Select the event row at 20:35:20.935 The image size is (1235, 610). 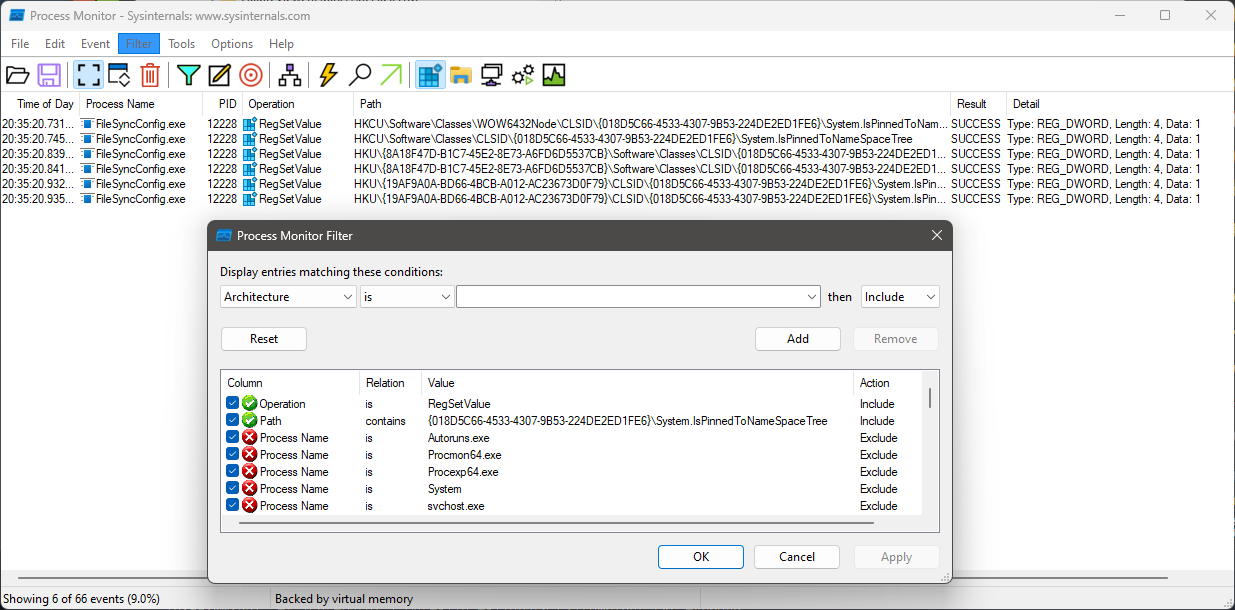[617, 199]
